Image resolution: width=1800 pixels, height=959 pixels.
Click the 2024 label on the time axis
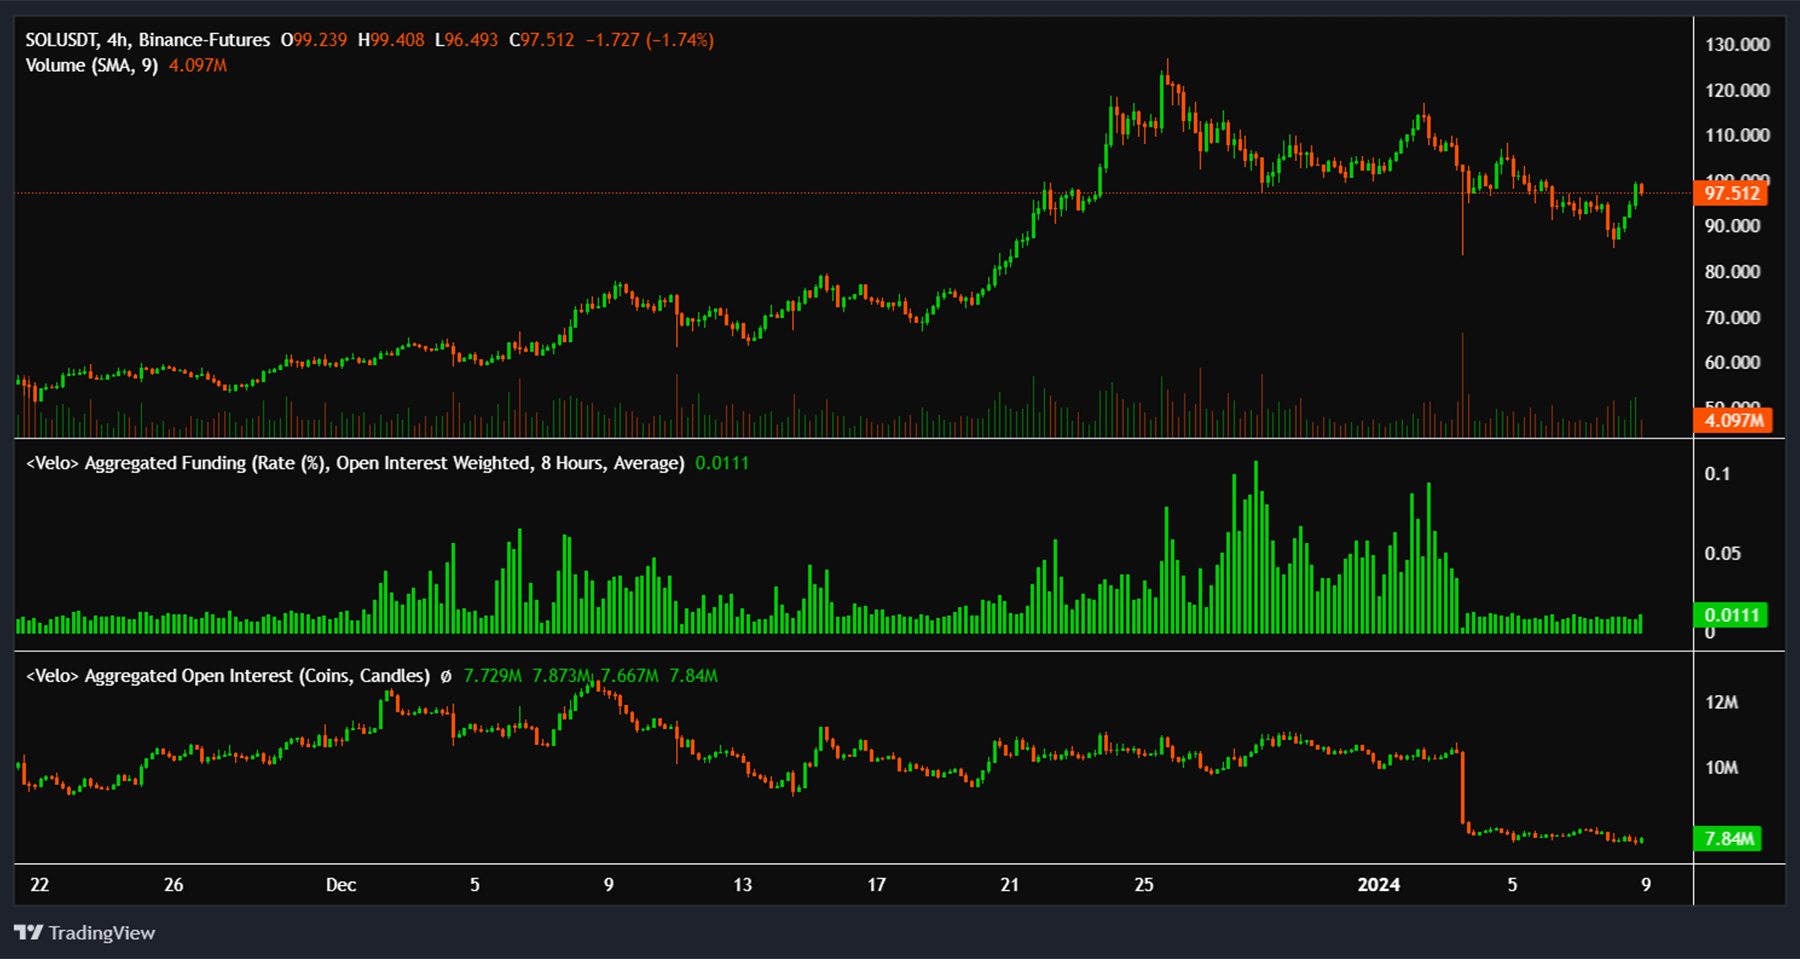tap(1378, 885)
